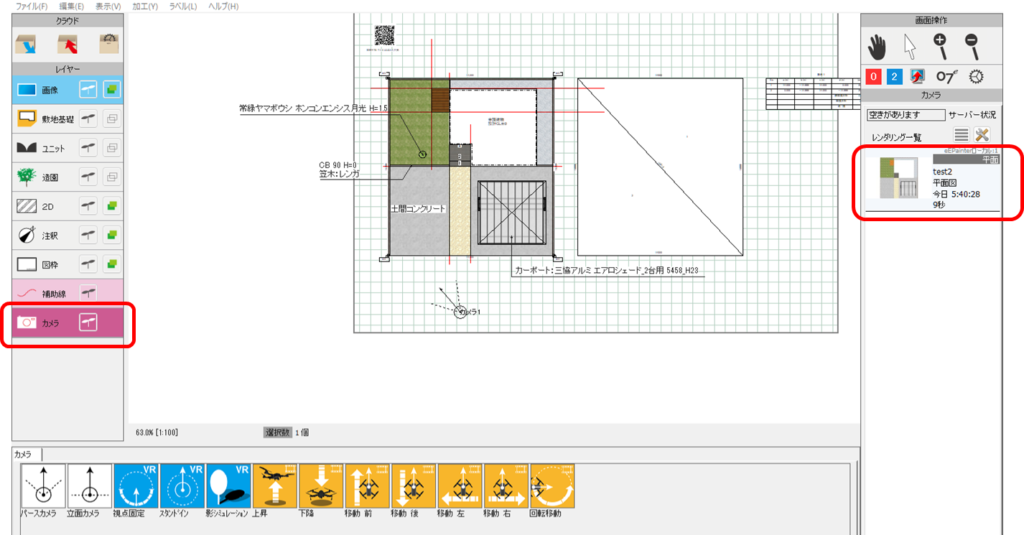Viewport: 1024px width, 535px height.
Task: Click the 上昇 drone ascend icon
Action: [x=275, y=487]
